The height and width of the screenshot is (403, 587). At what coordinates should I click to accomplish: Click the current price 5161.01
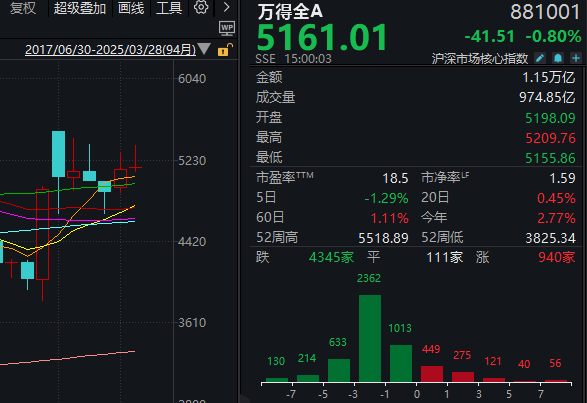click(322, 37)
